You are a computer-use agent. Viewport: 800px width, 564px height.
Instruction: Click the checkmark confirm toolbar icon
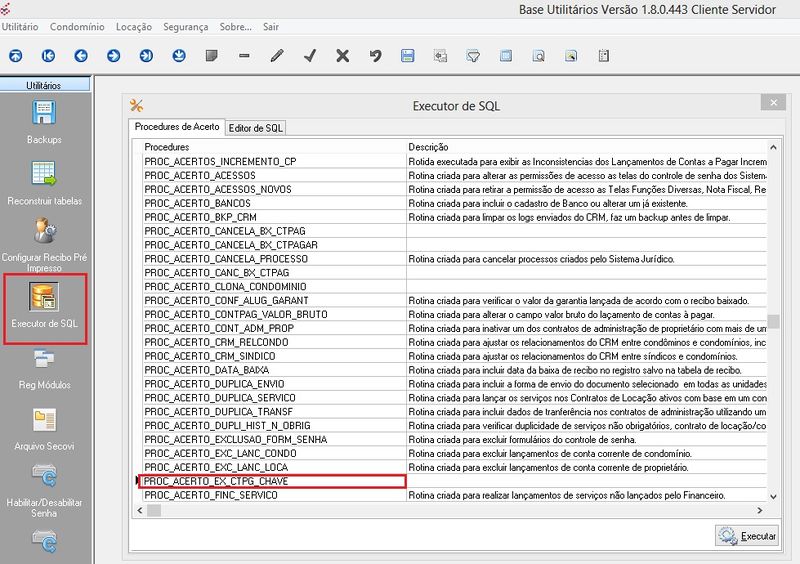[x=310, y=55]
